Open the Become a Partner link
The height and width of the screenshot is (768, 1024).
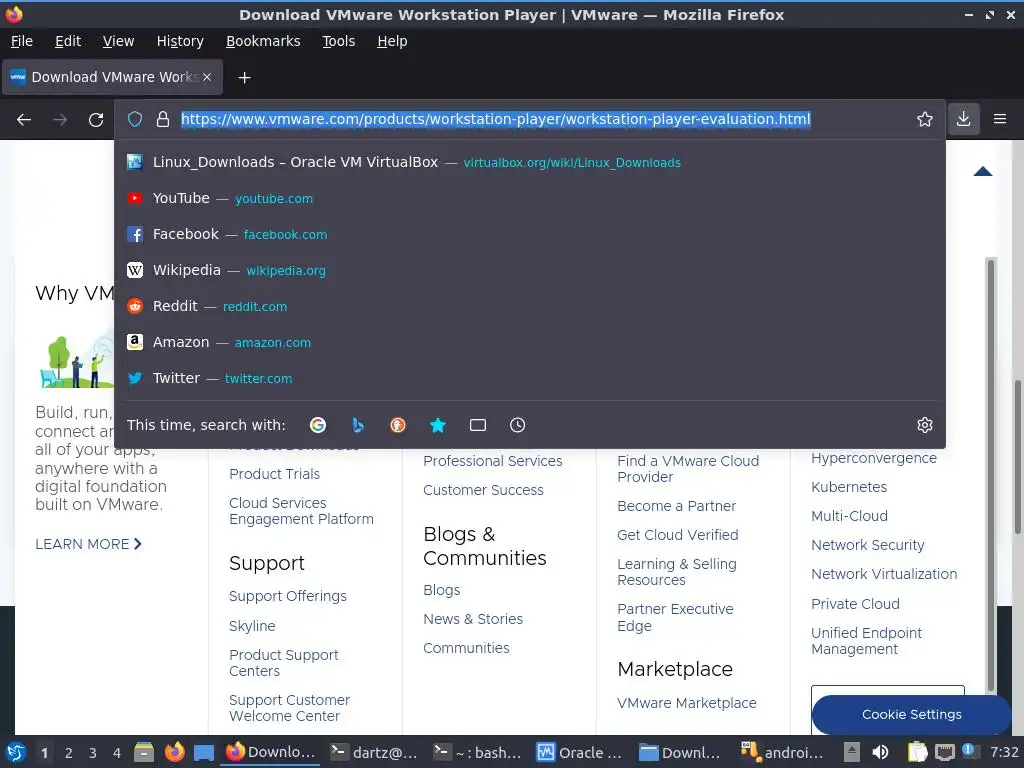coord(677,506)
